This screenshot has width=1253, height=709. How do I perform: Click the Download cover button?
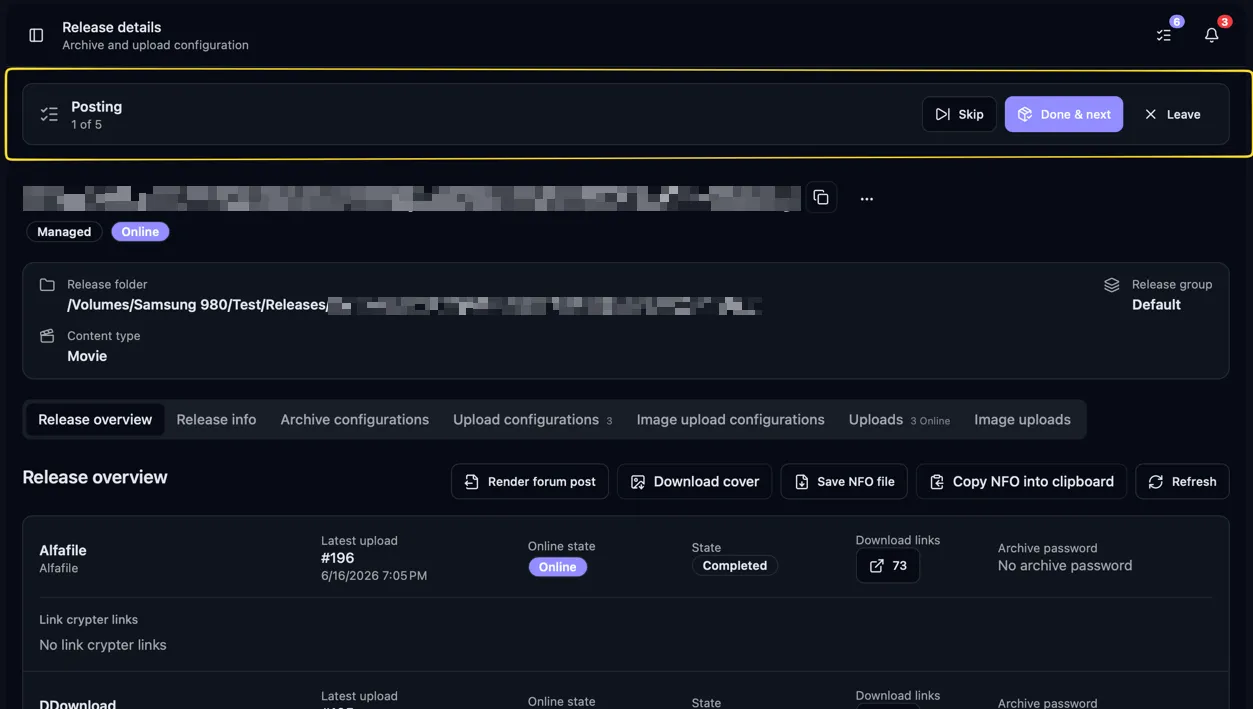click(694, 482)
